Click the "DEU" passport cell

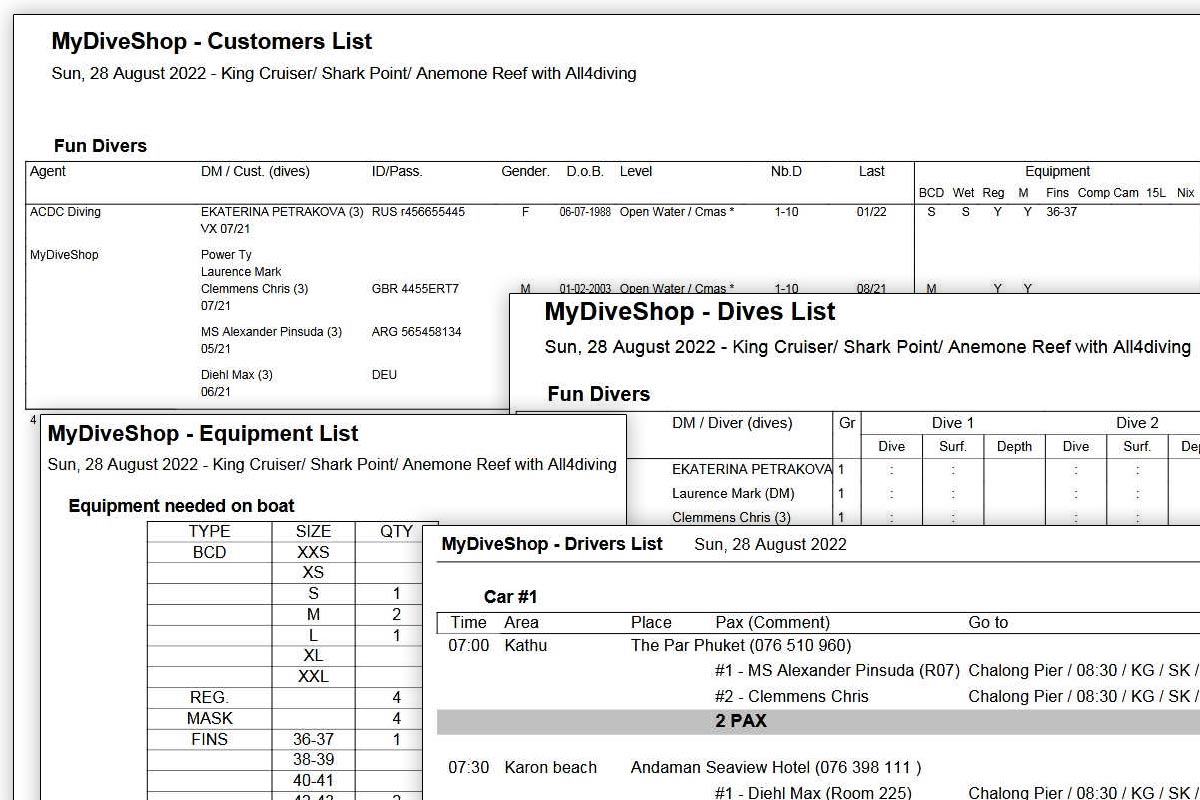click(384, 375)
